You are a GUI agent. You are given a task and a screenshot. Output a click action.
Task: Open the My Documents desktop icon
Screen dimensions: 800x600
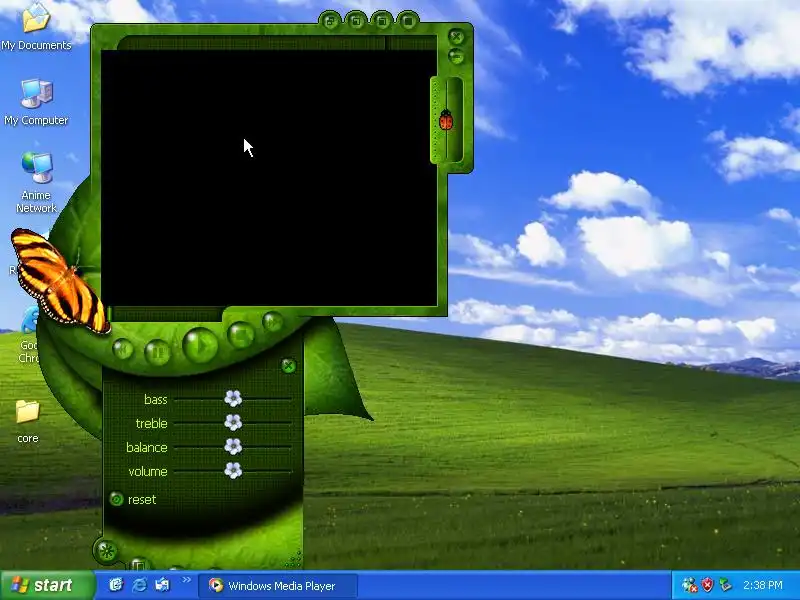[x=36, y=27]
